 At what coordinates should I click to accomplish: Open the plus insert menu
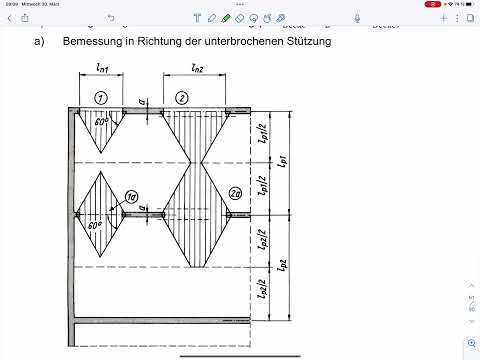[x=444, y=18]
